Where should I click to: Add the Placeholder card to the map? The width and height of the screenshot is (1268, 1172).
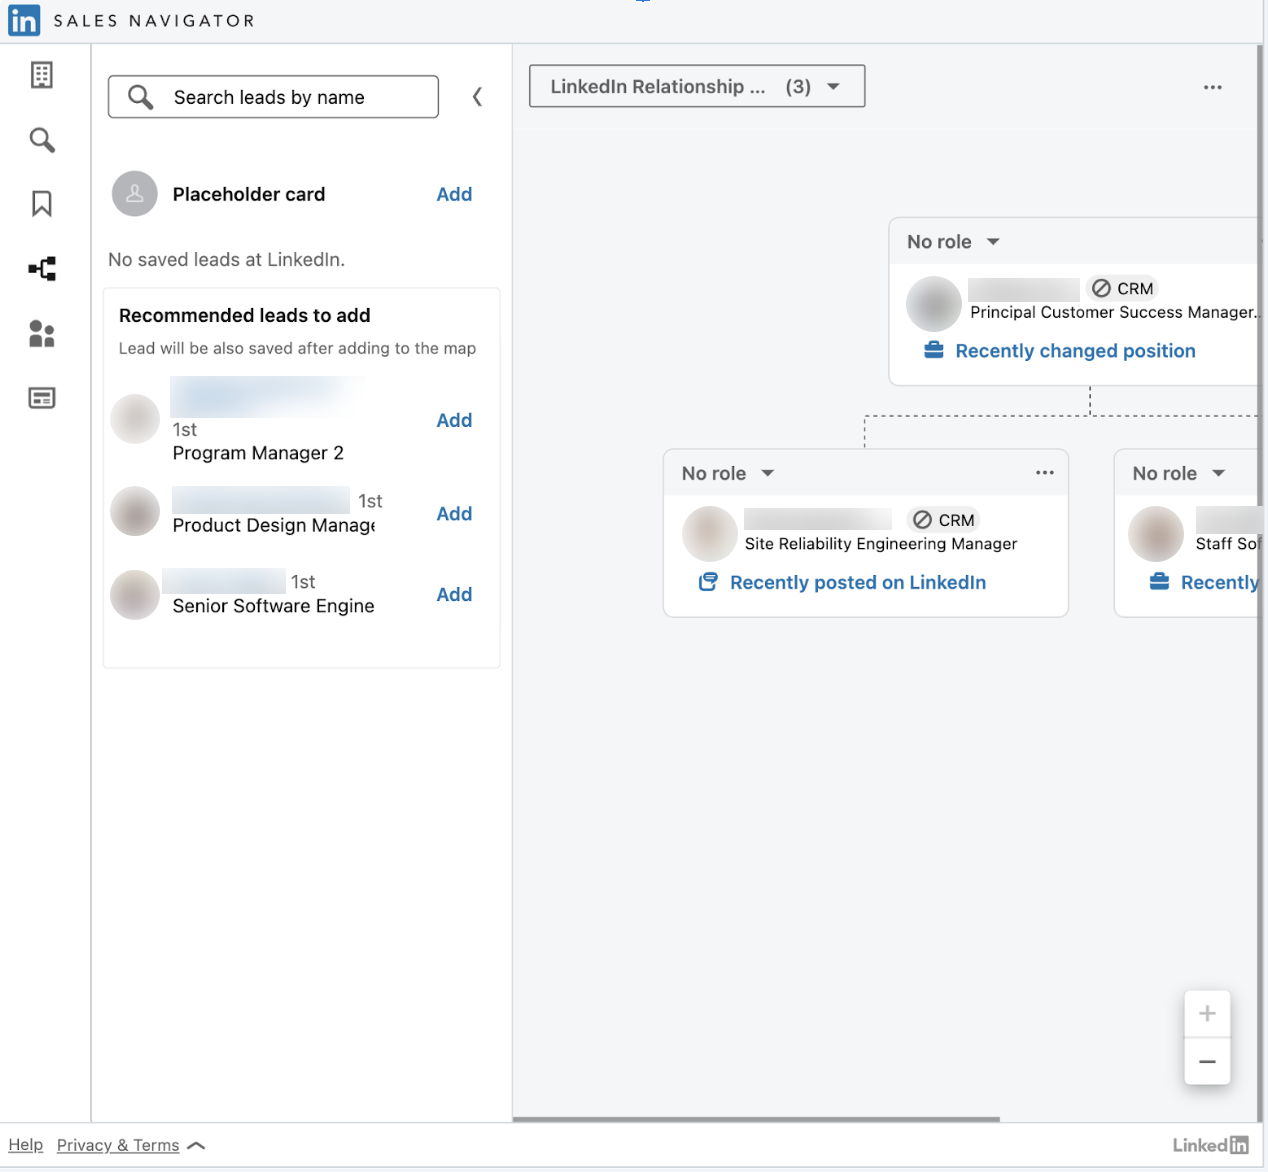pos(454,194)
